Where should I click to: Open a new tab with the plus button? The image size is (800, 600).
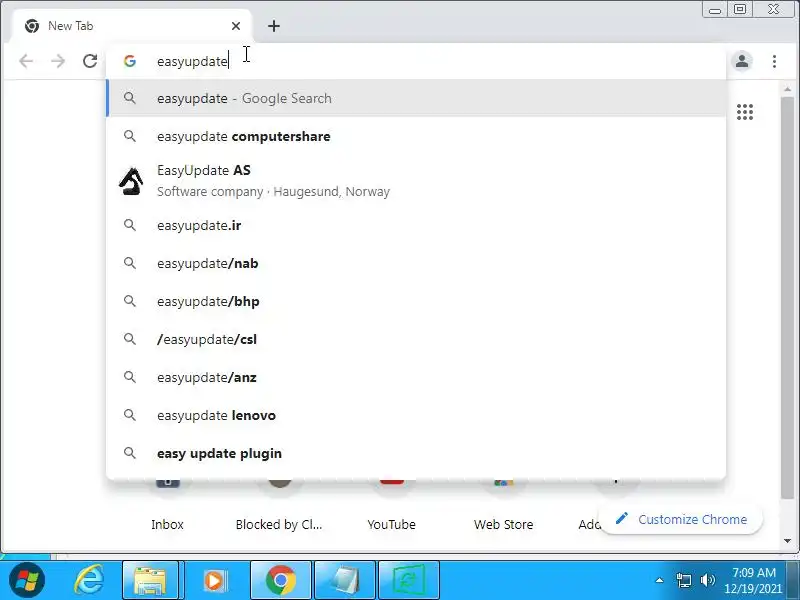point(274,26)
